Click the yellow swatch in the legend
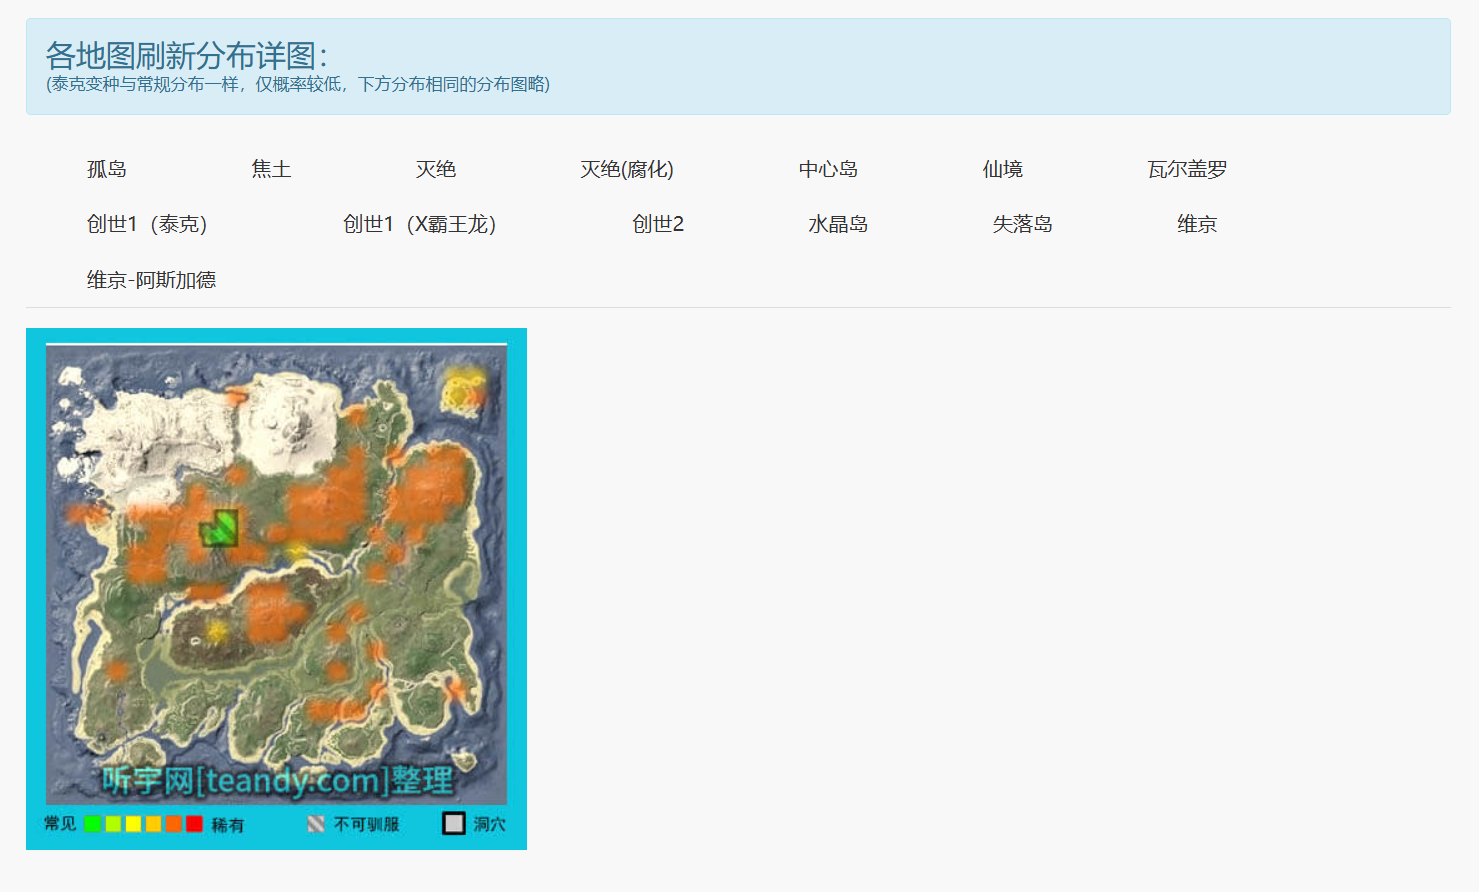The height and width of the screenshot is (892, 1479). pyautogui.click(x=133, y=824)
